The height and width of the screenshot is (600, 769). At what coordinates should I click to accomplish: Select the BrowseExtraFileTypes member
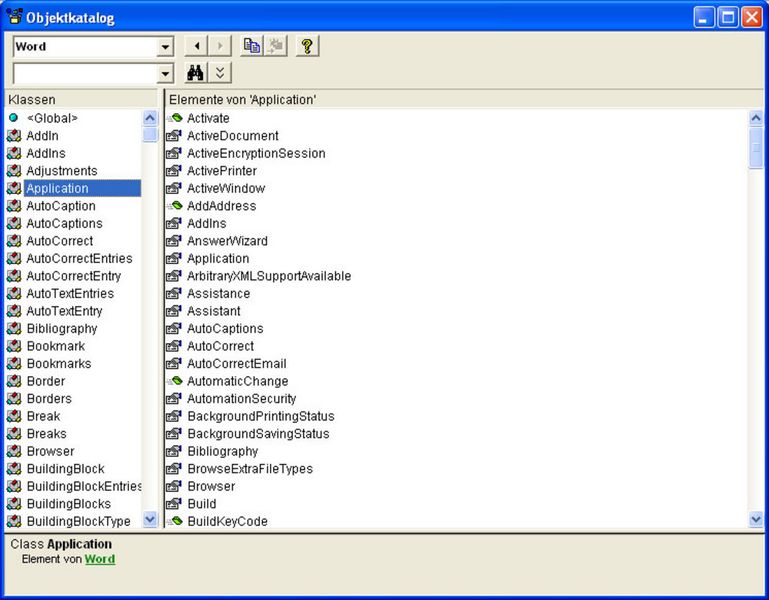[x=250, y=469]
